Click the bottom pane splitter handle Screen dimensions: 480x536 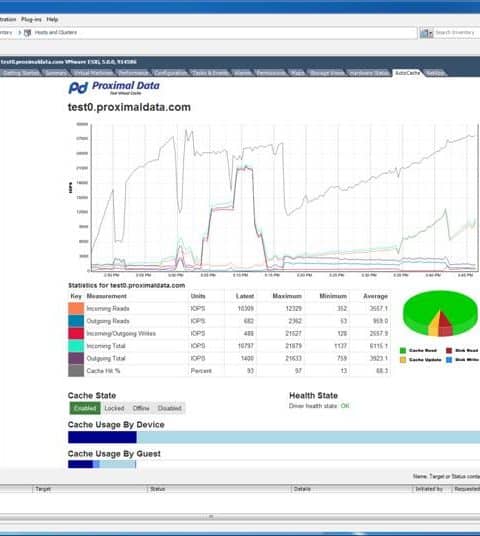tap(211, 516)
